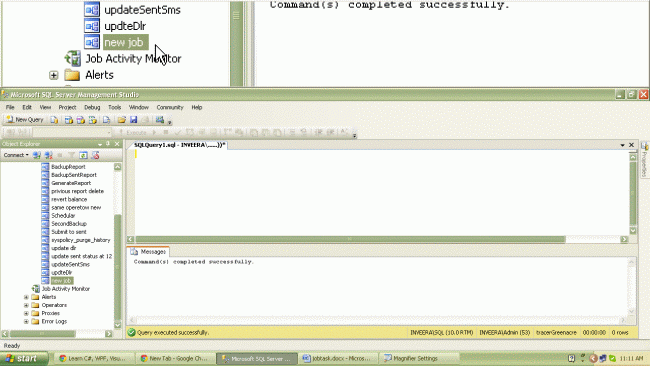Image resolution: width=650 pixels, height=366 pixels.
Task: Open the Window menu
Action: pos(138,107)
